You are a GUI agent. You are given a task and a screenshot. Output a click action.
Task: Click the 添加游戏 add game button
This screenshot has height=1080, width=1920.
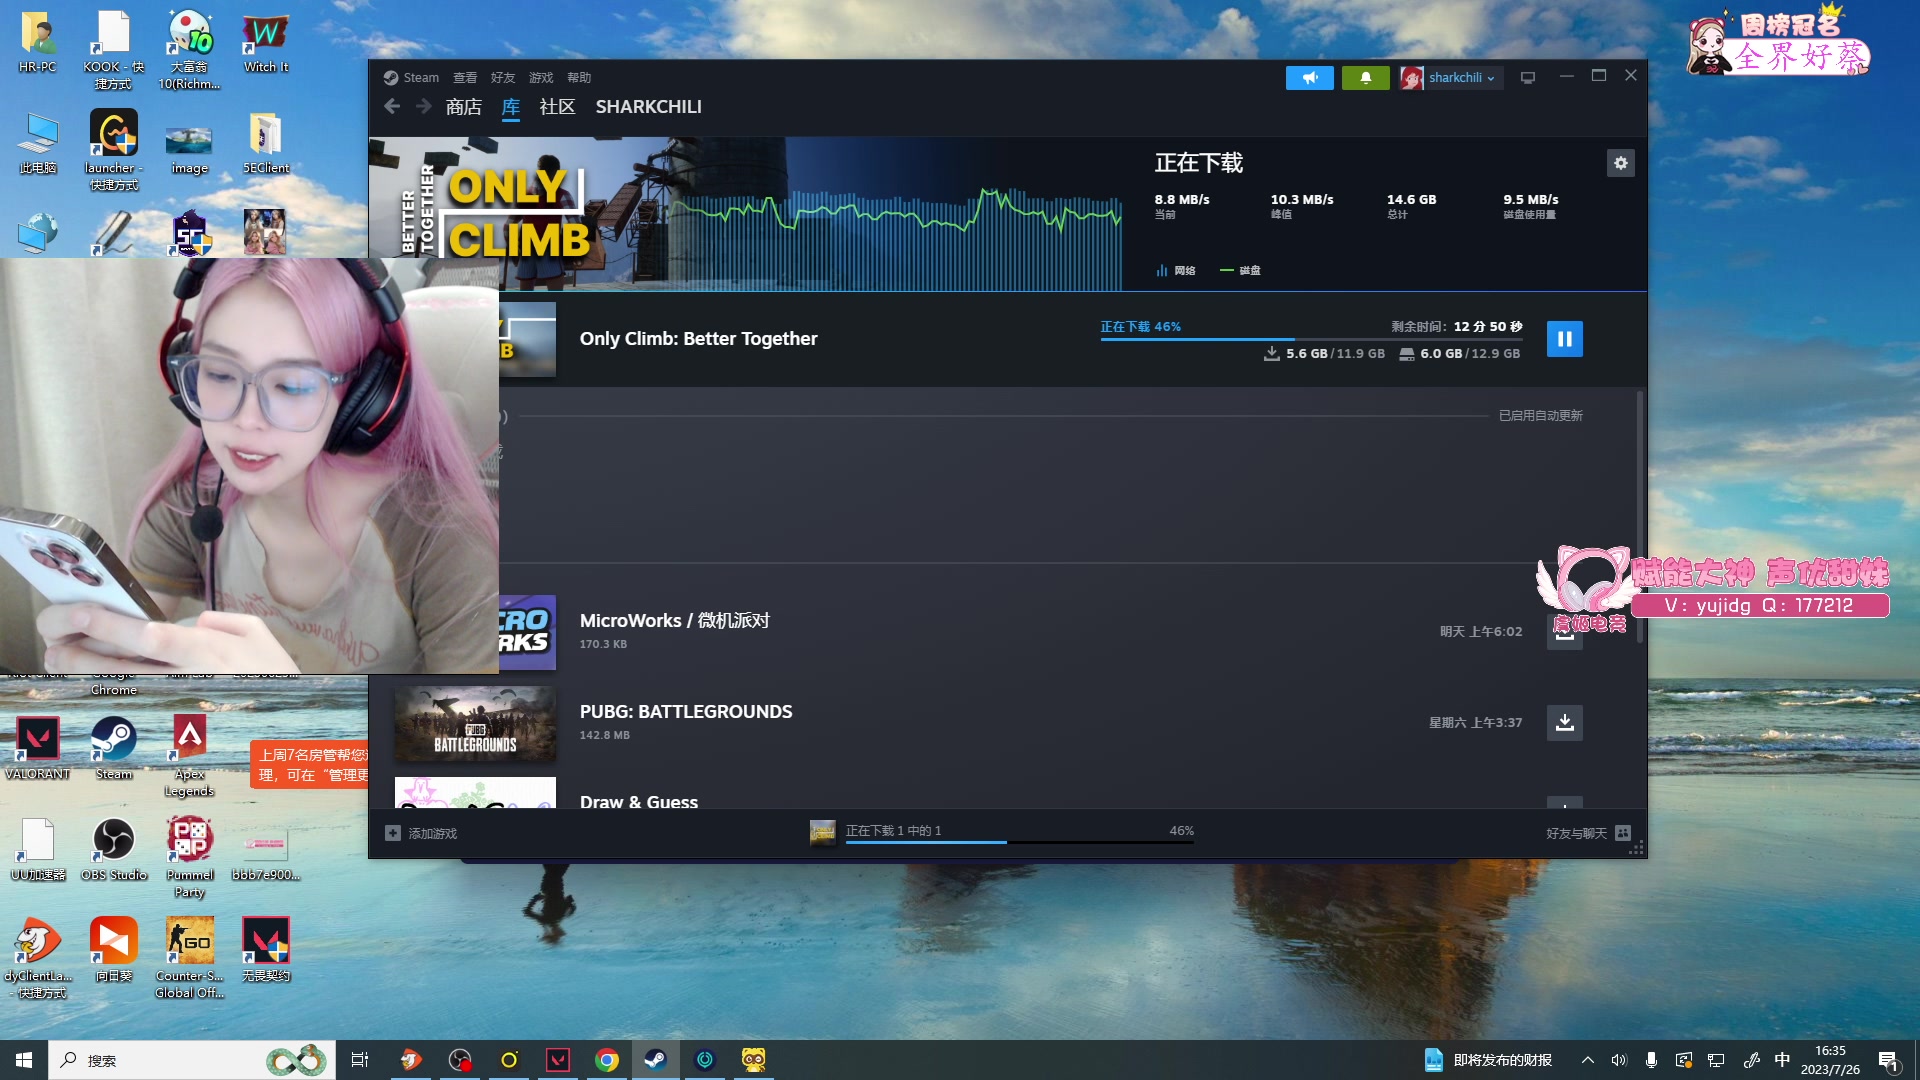pos(421,833)
